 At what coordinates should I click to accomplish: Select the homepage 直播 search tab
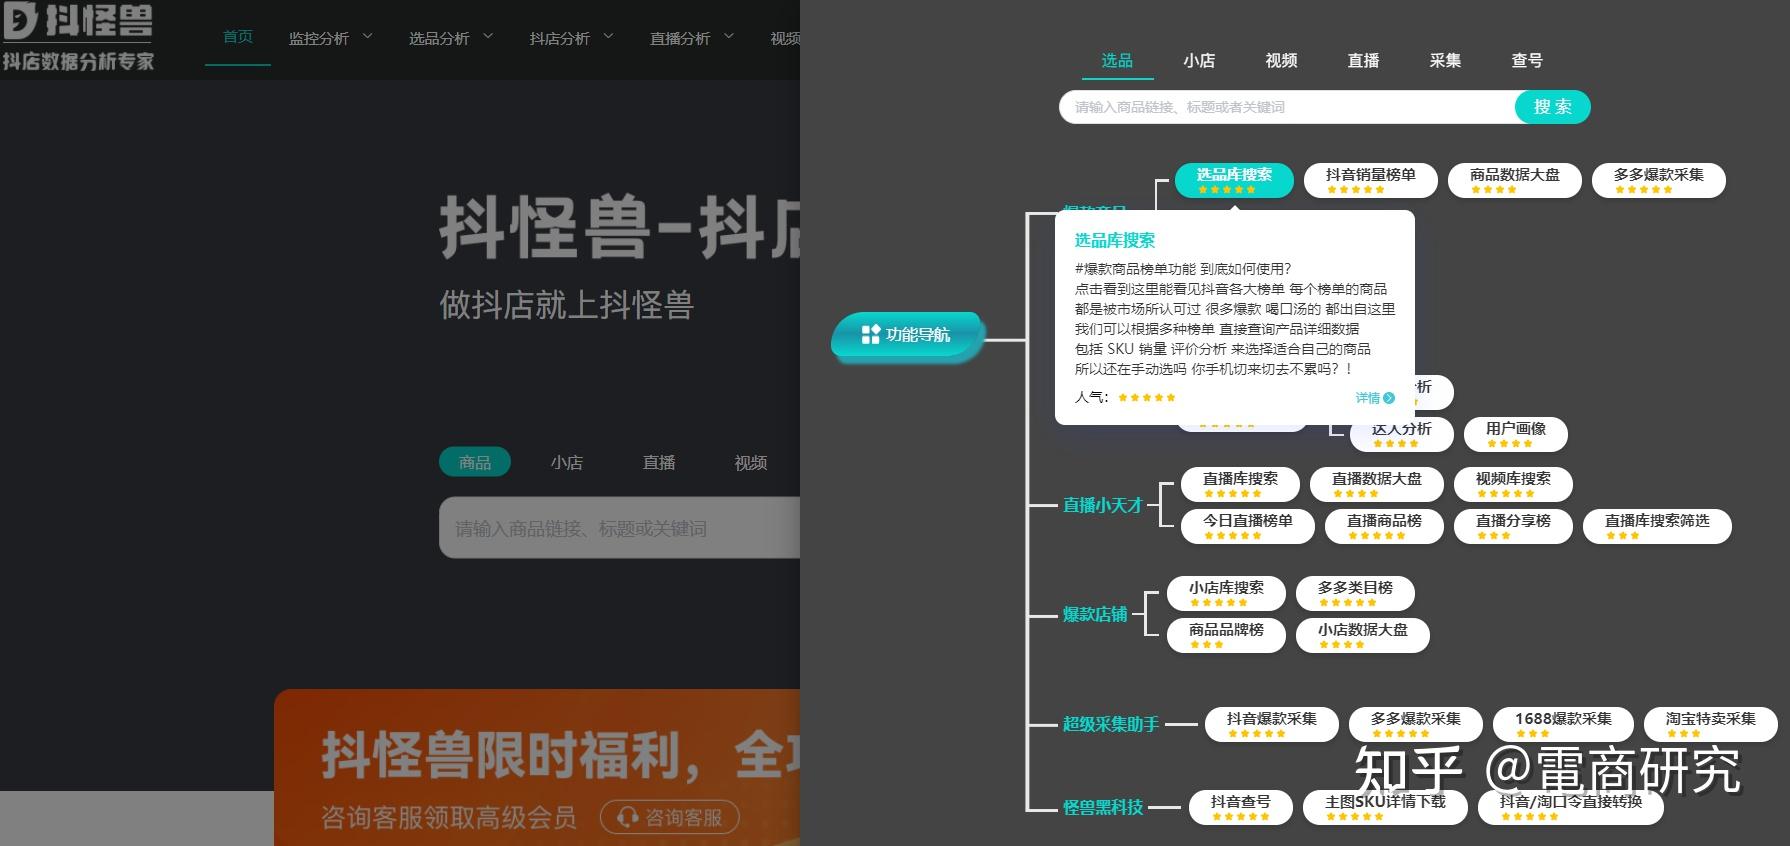[658, 462]
